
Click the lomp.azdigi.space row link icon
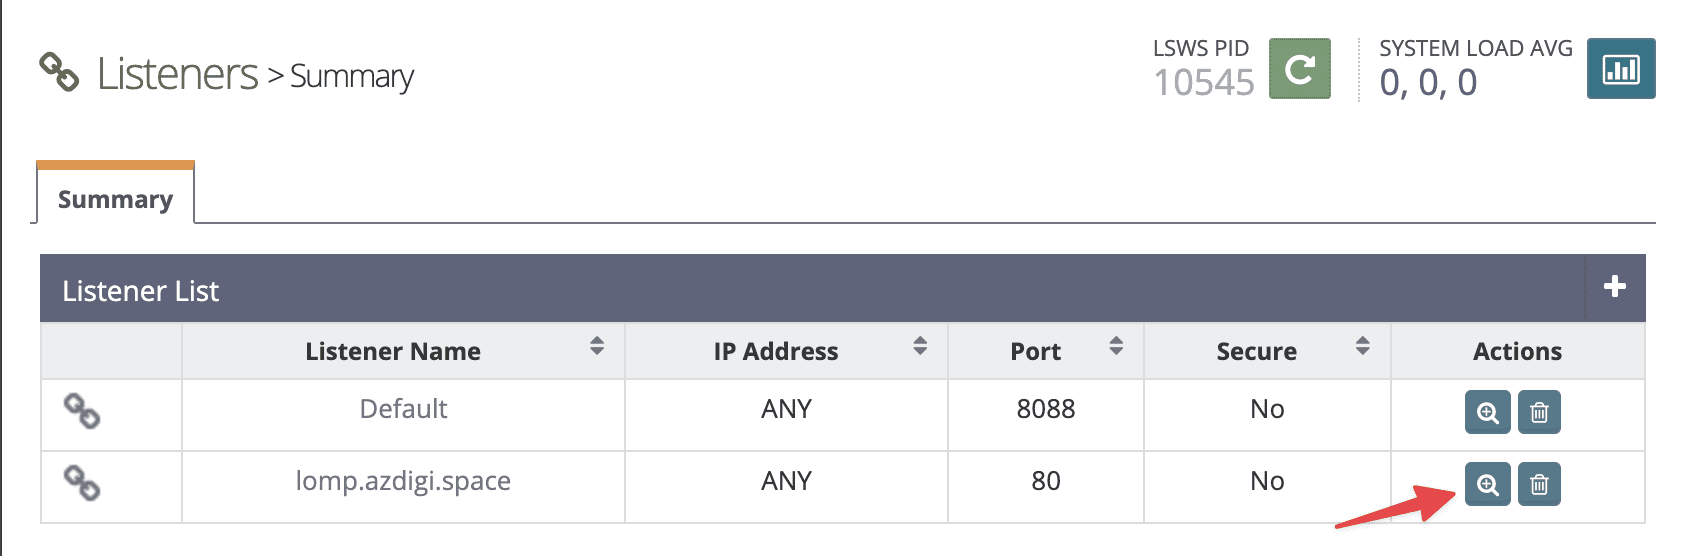tap(82, 483)
